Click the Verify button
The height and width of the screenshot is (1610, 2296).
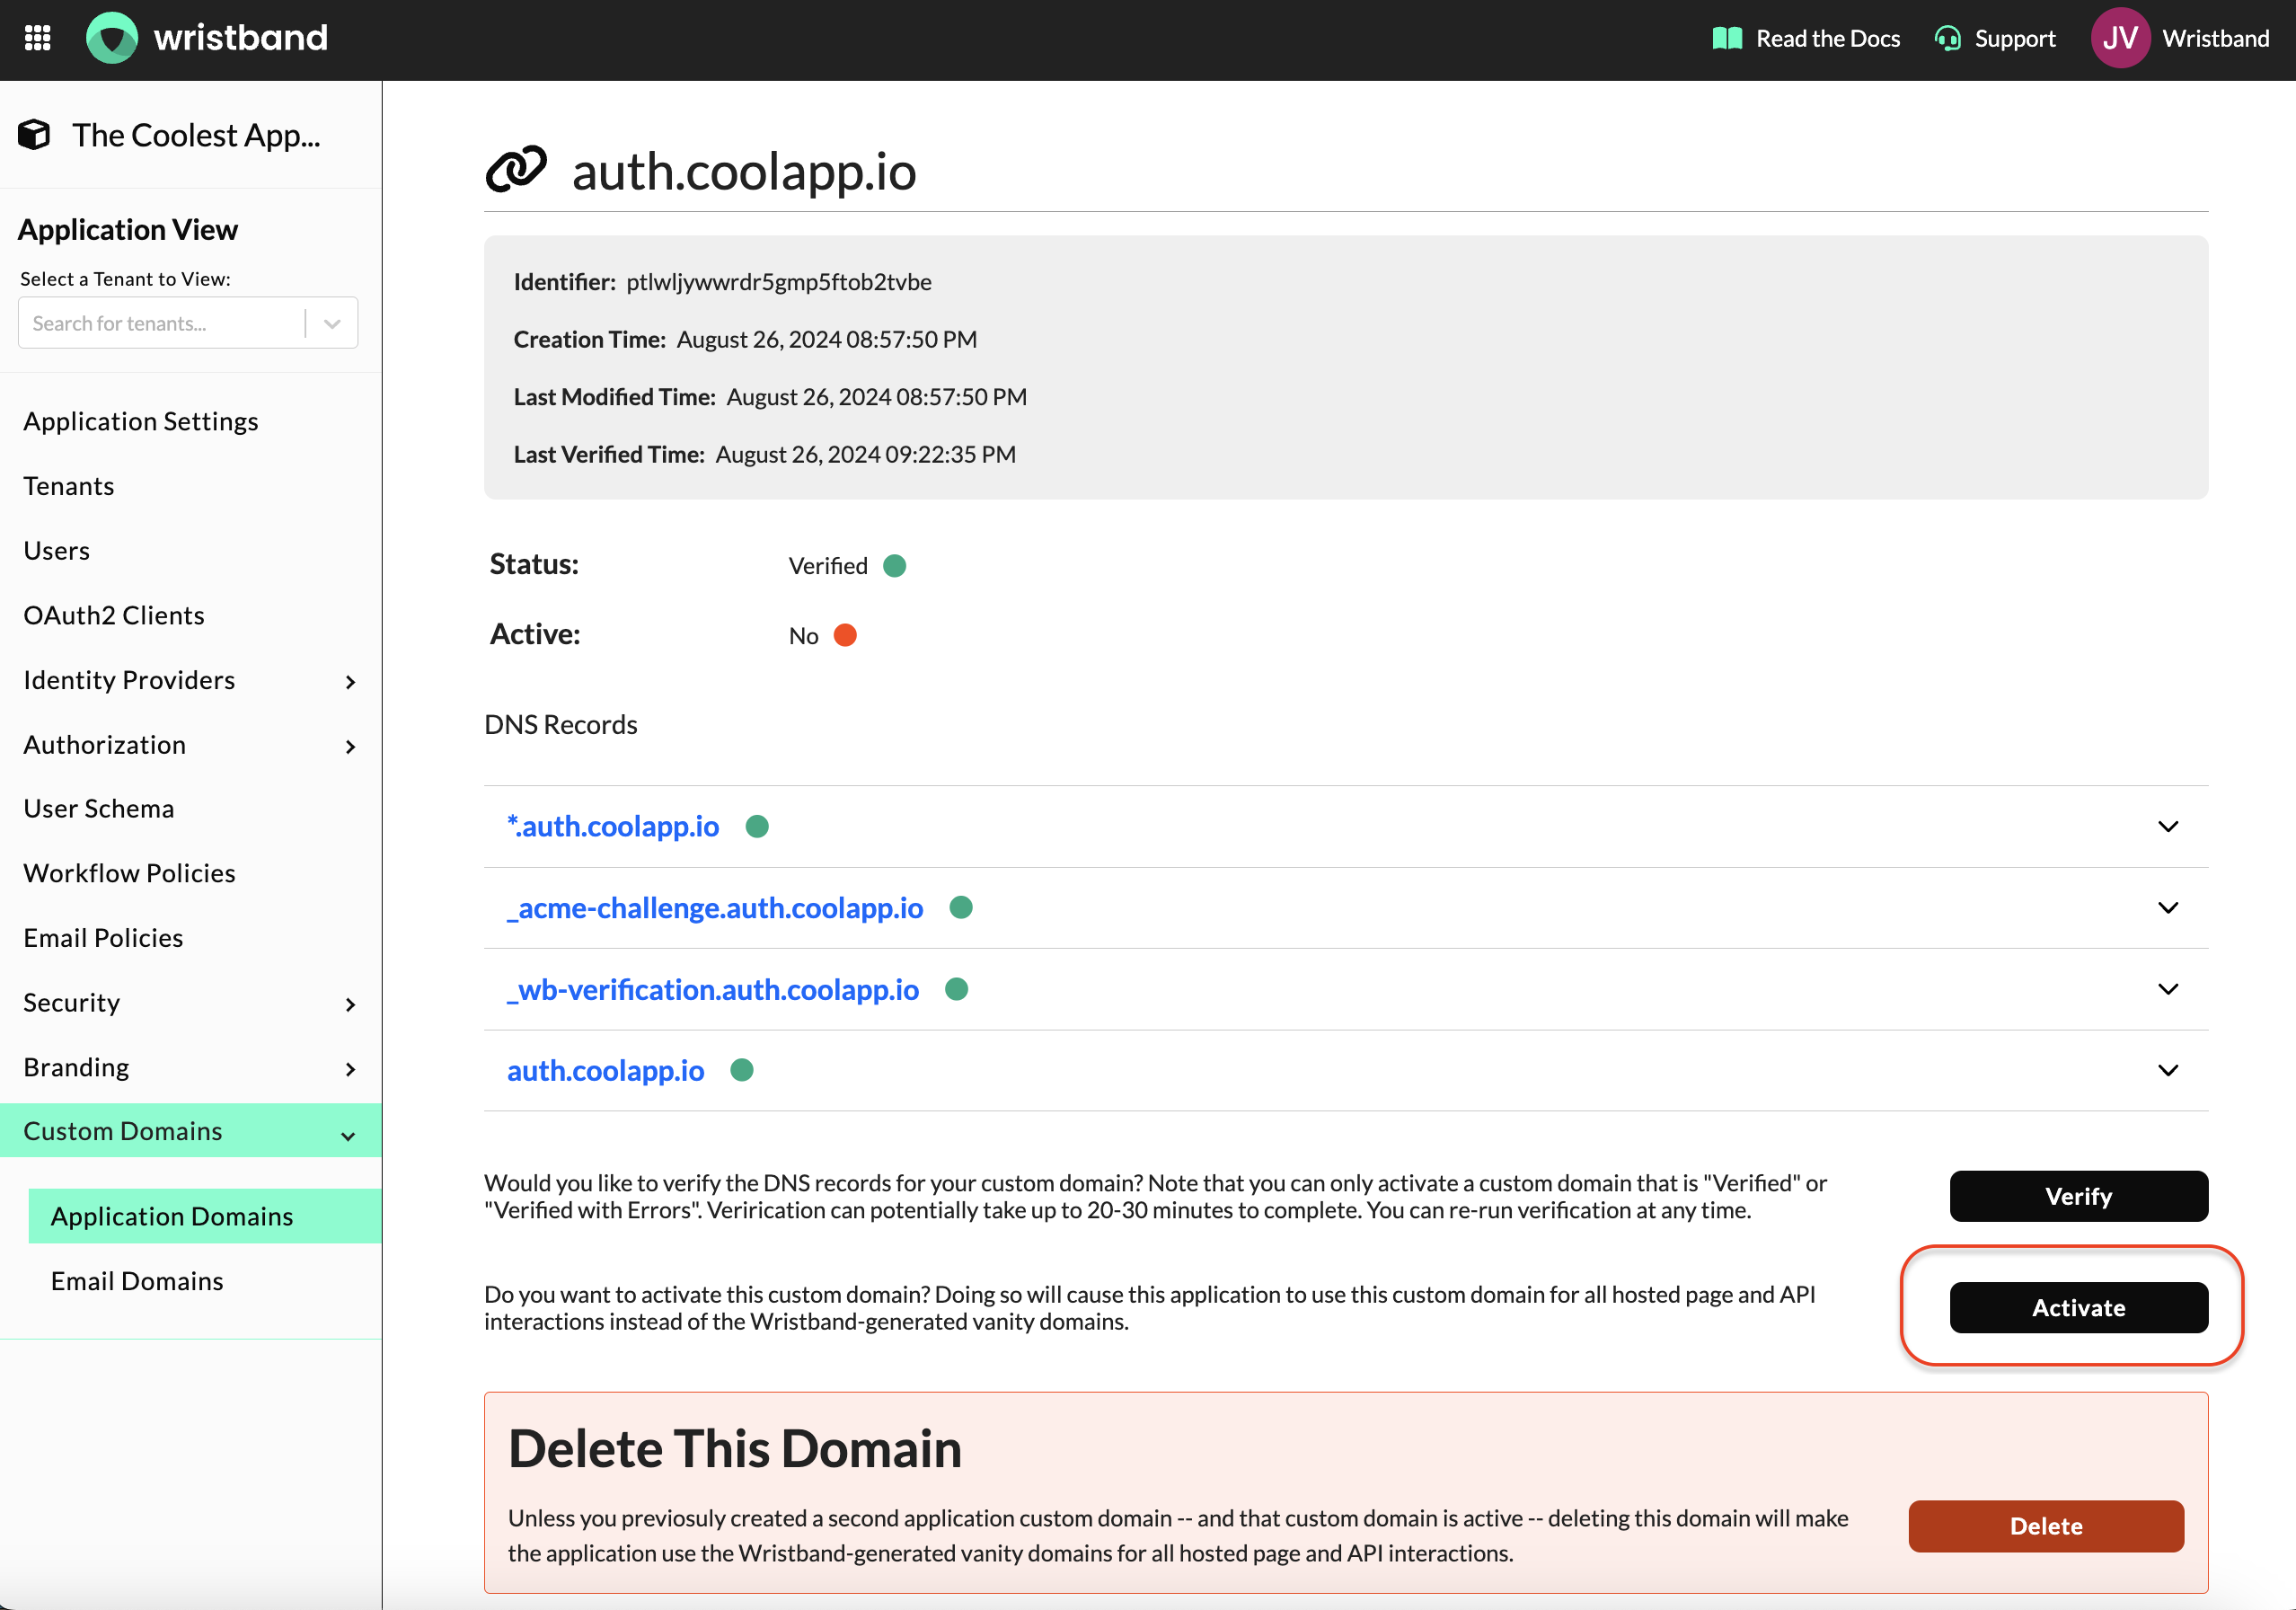(2078, 1196)
